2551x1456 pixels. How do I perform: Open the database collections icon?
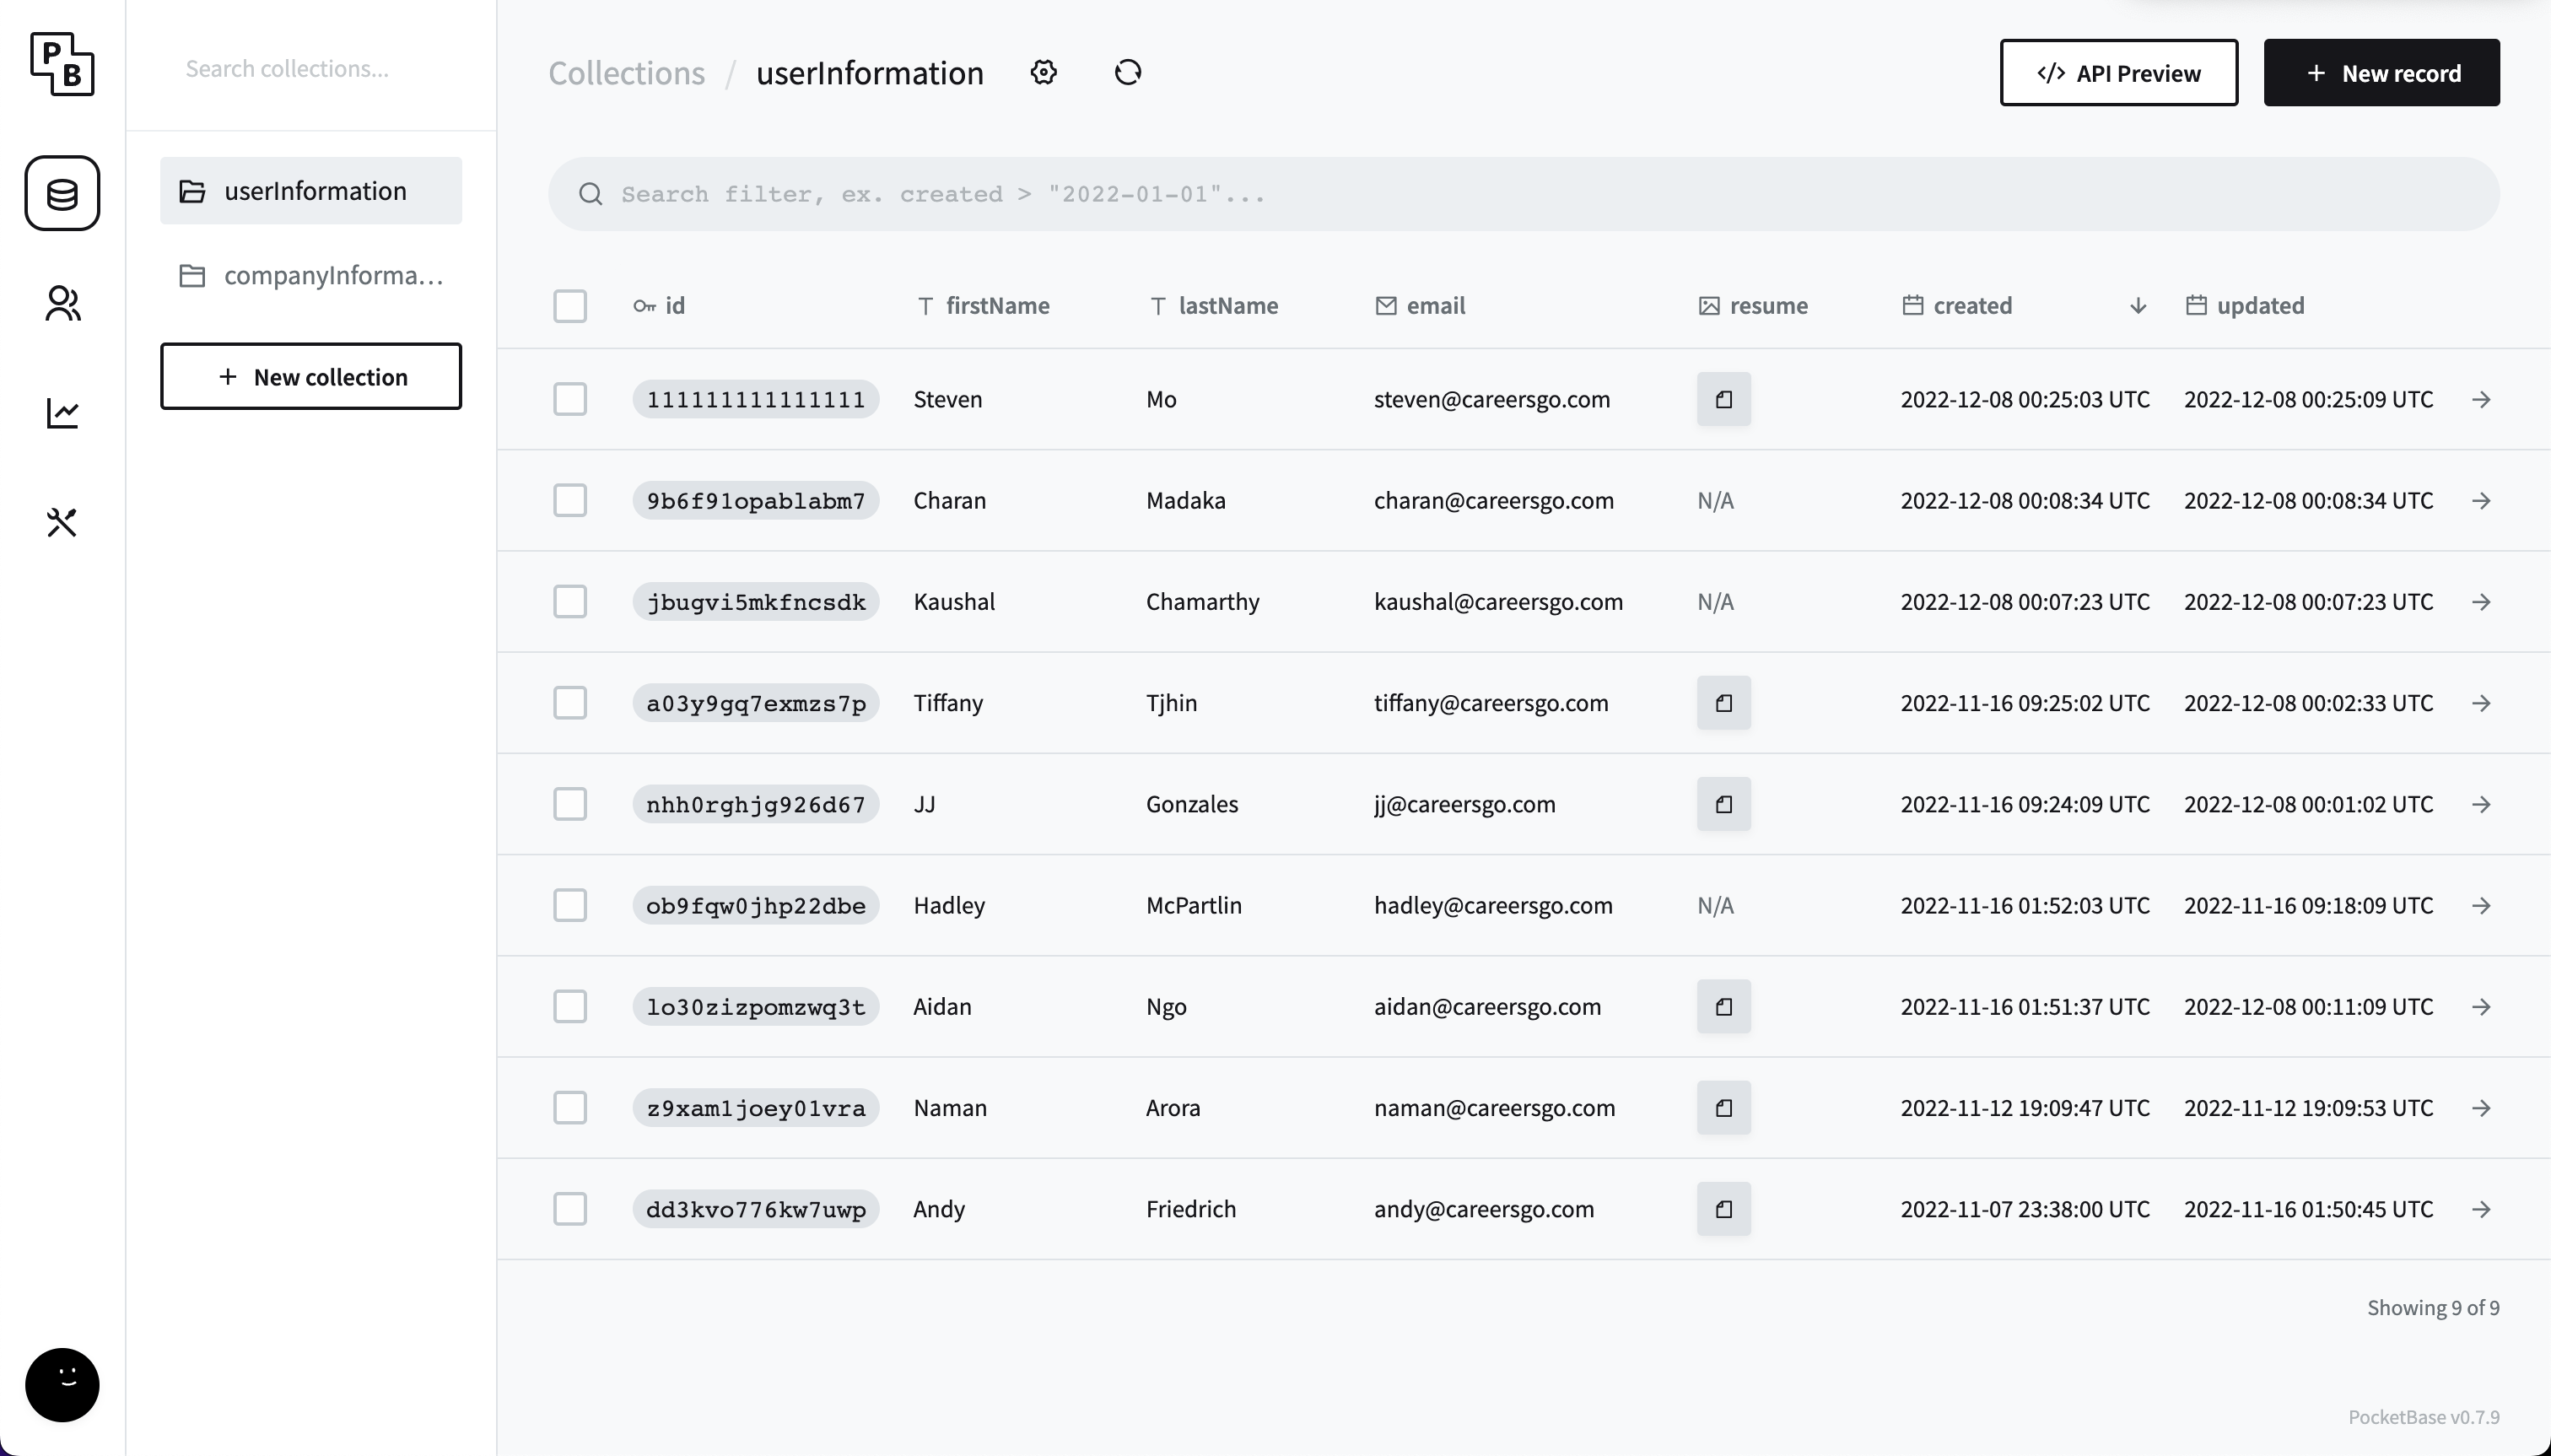(x=62, y=192)
